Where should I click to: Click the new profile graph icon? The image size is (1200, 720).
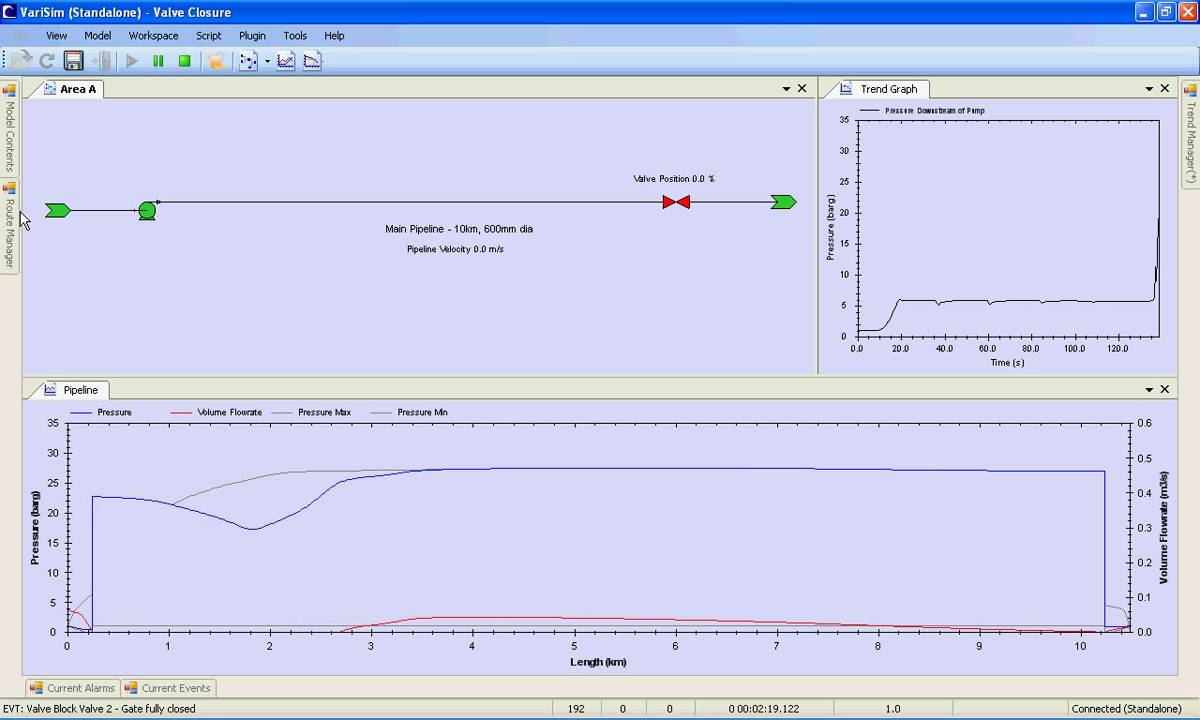[312, 61]
